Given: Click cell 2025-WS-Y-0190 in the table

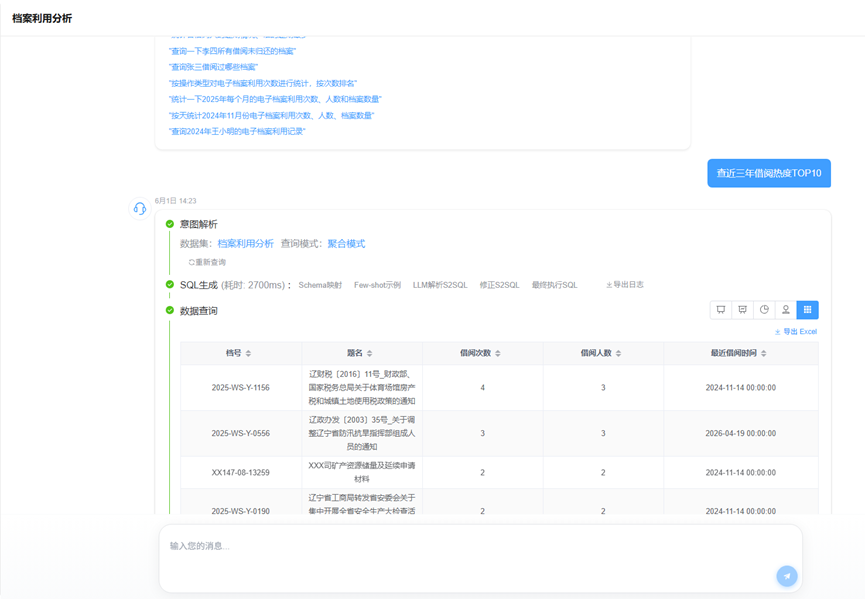Looking at the screenshot, I should point(241,511).
